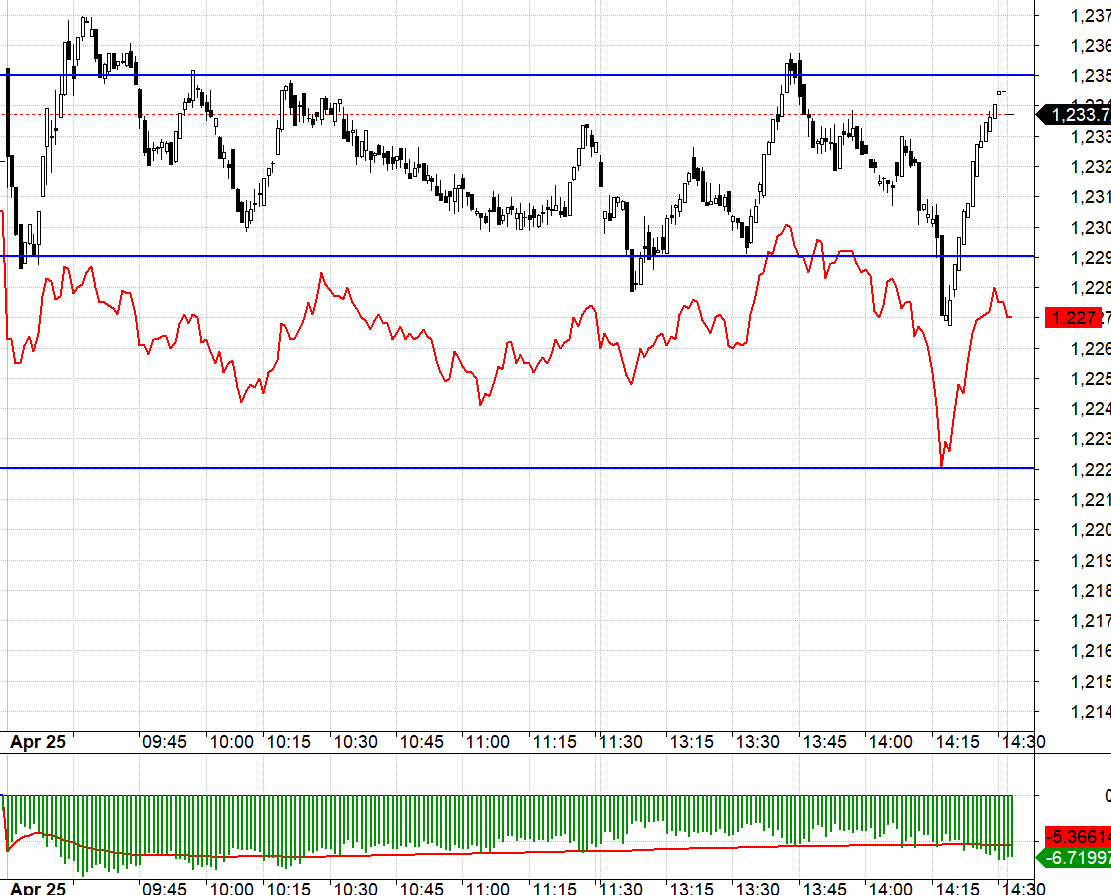This screenshot has width=1111, height=895.
Task: Click 10:30 on the indicator panel time axis
Action: 355,888
